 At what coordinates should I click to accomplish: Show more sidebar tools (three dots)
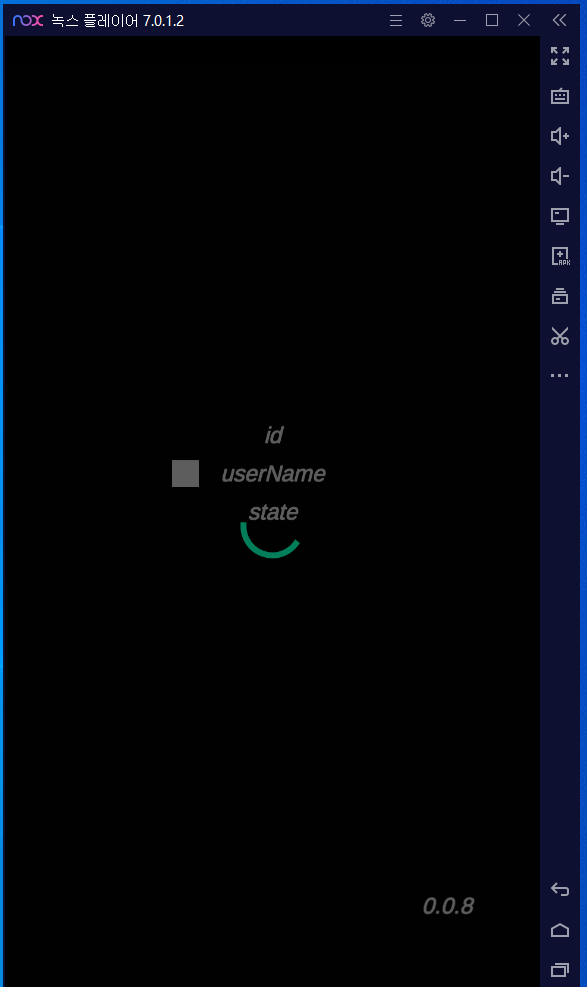(x=559, y=376)
